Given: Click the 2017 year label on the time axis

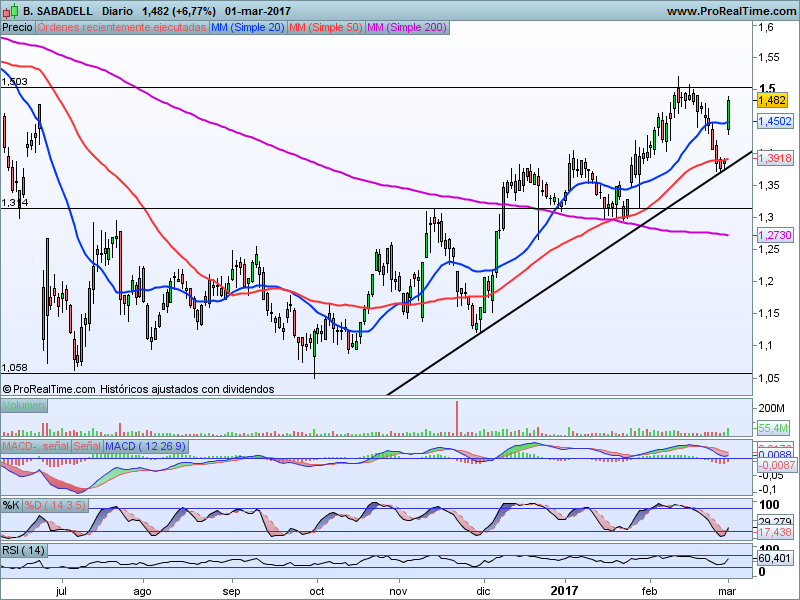Looking at the screenshot, I should [x=564, y=591].
